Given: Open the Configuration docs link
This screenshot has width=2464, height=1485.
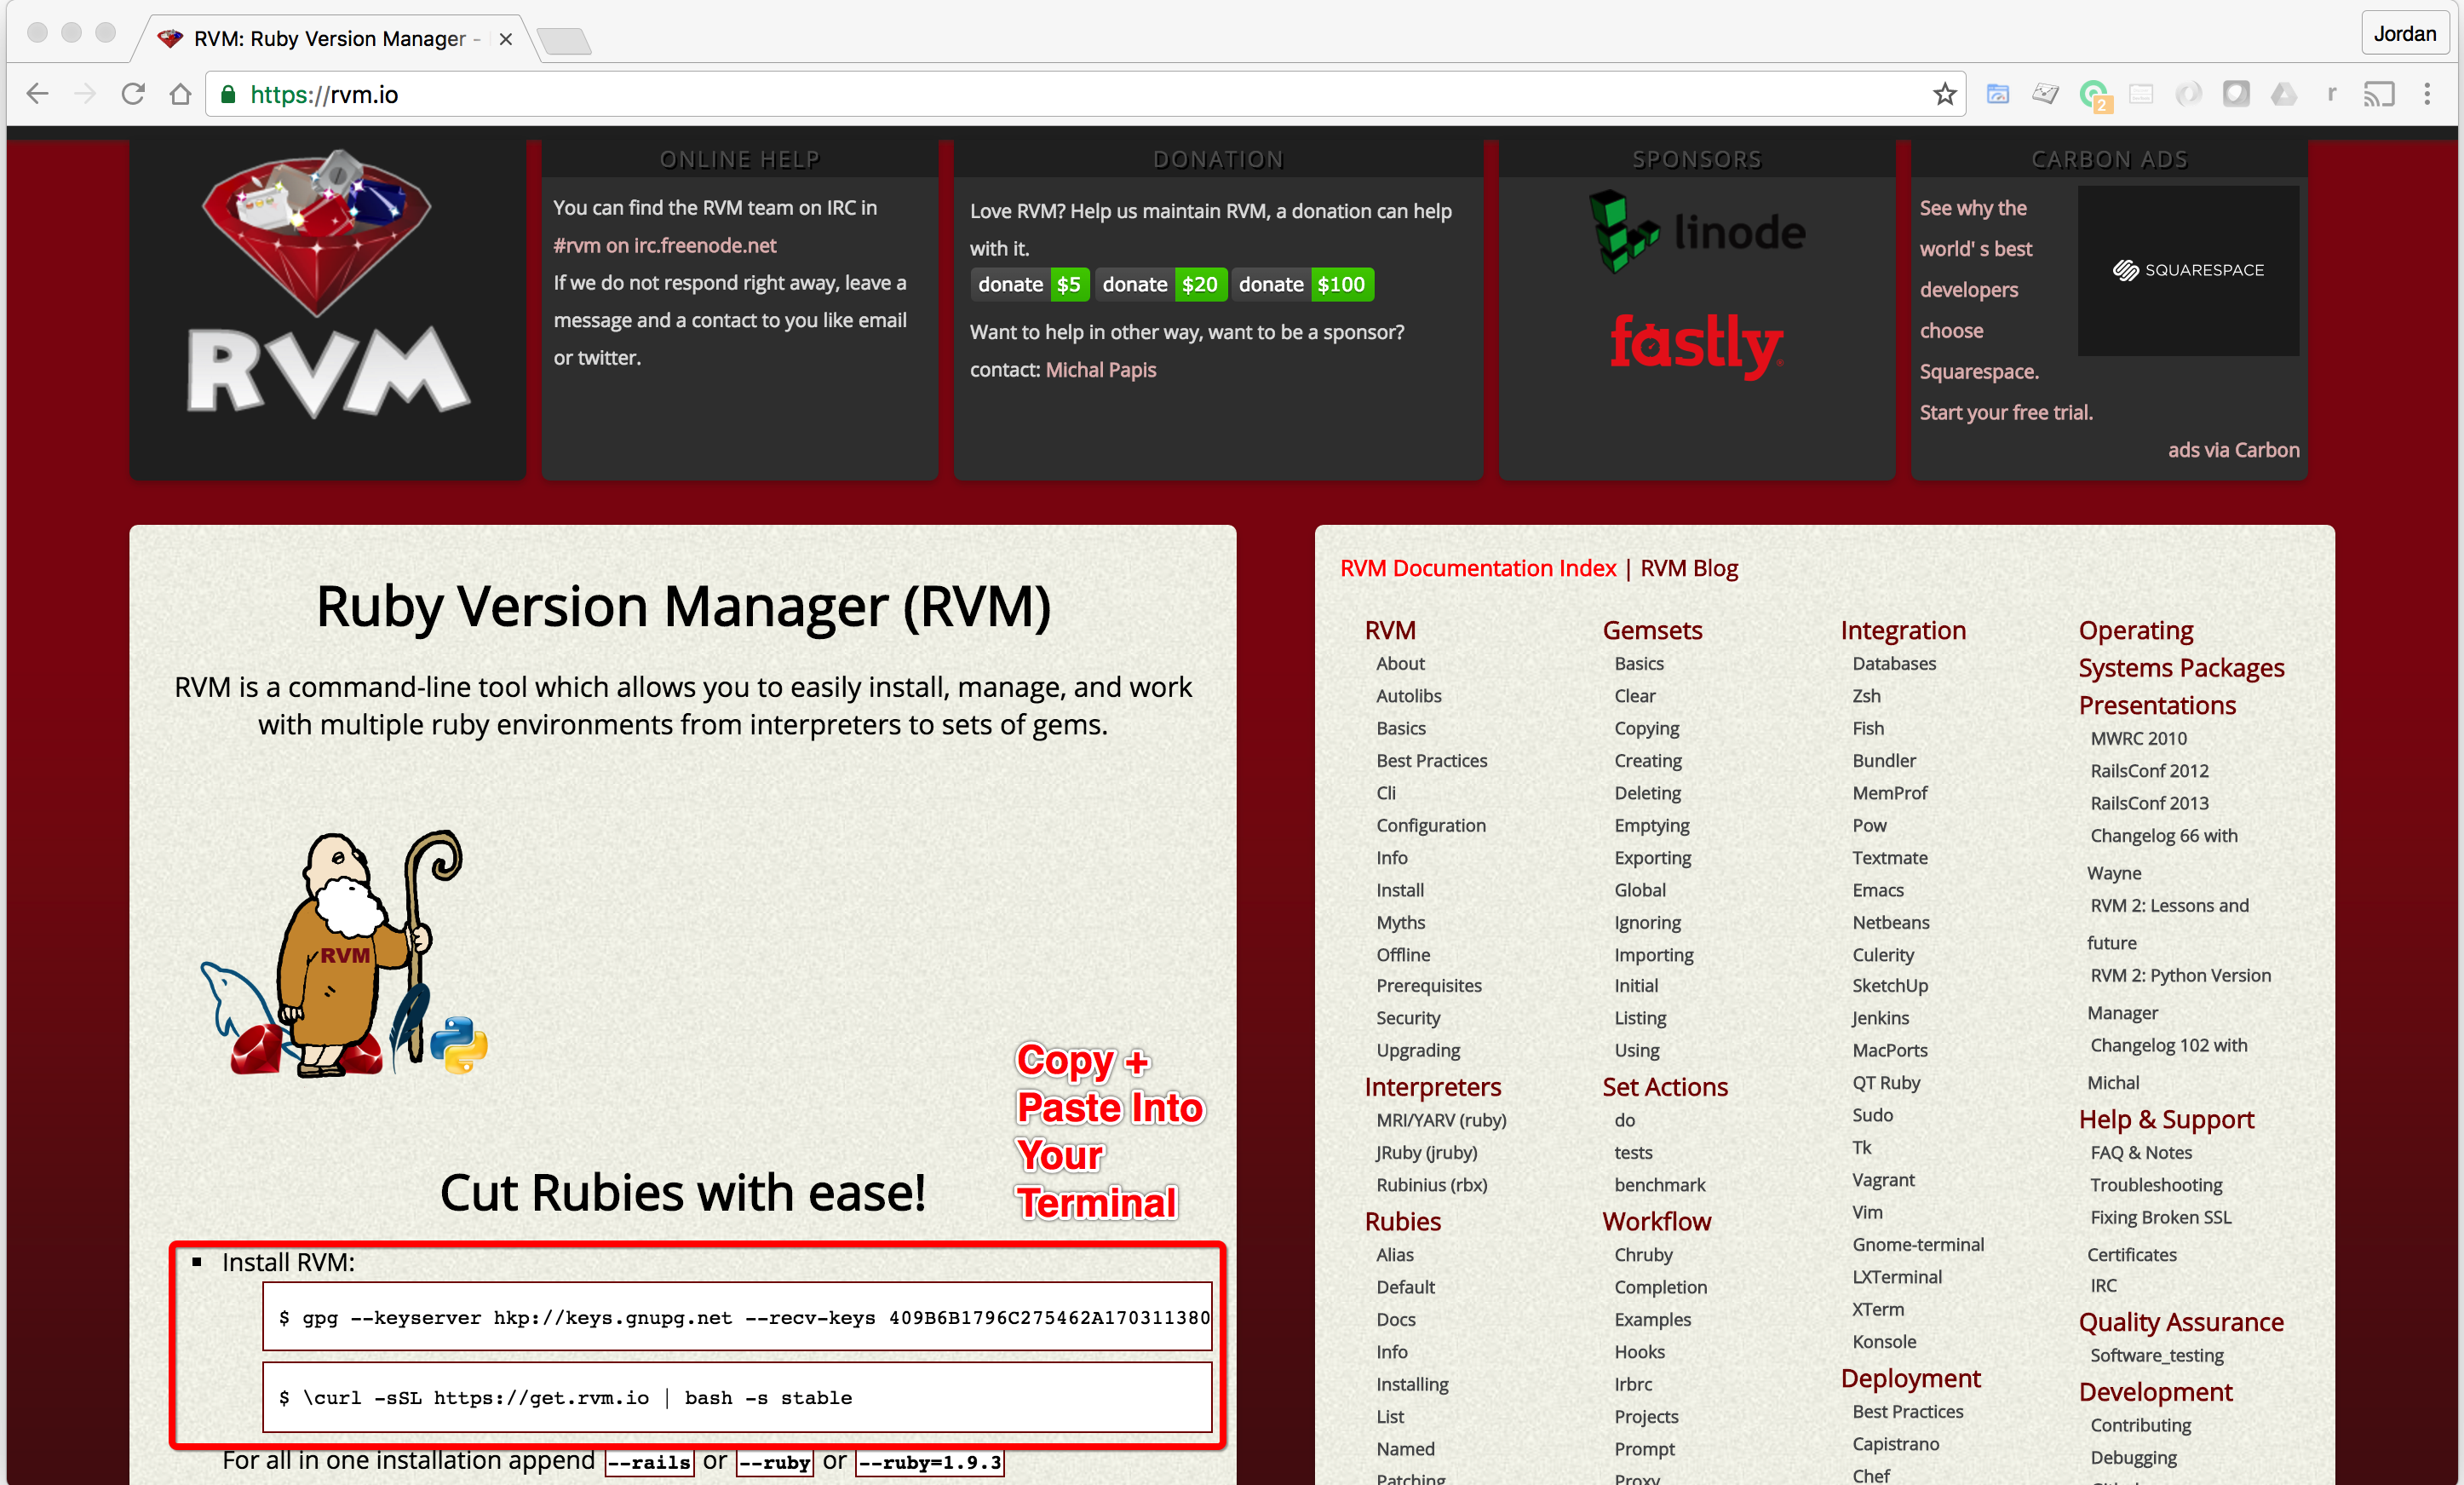Looking at the screenshot, I should pyautogui.click(x=1431, y=825).
